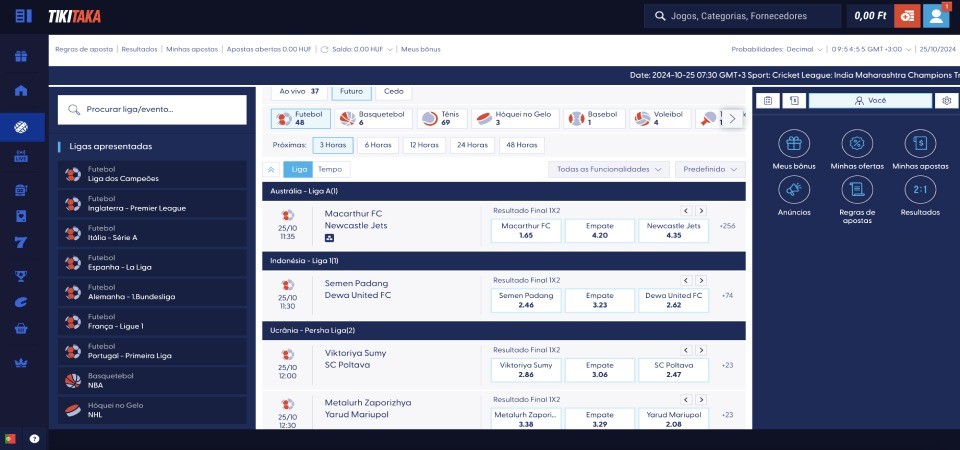
Task: Open the help question mark icon
Action: coord(35,438)
